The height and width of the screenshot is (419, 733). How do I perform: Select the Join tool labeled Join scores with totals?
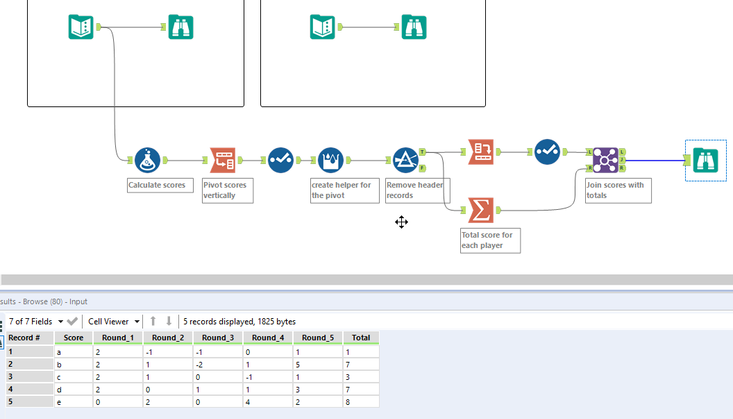[x=605, y=160]
